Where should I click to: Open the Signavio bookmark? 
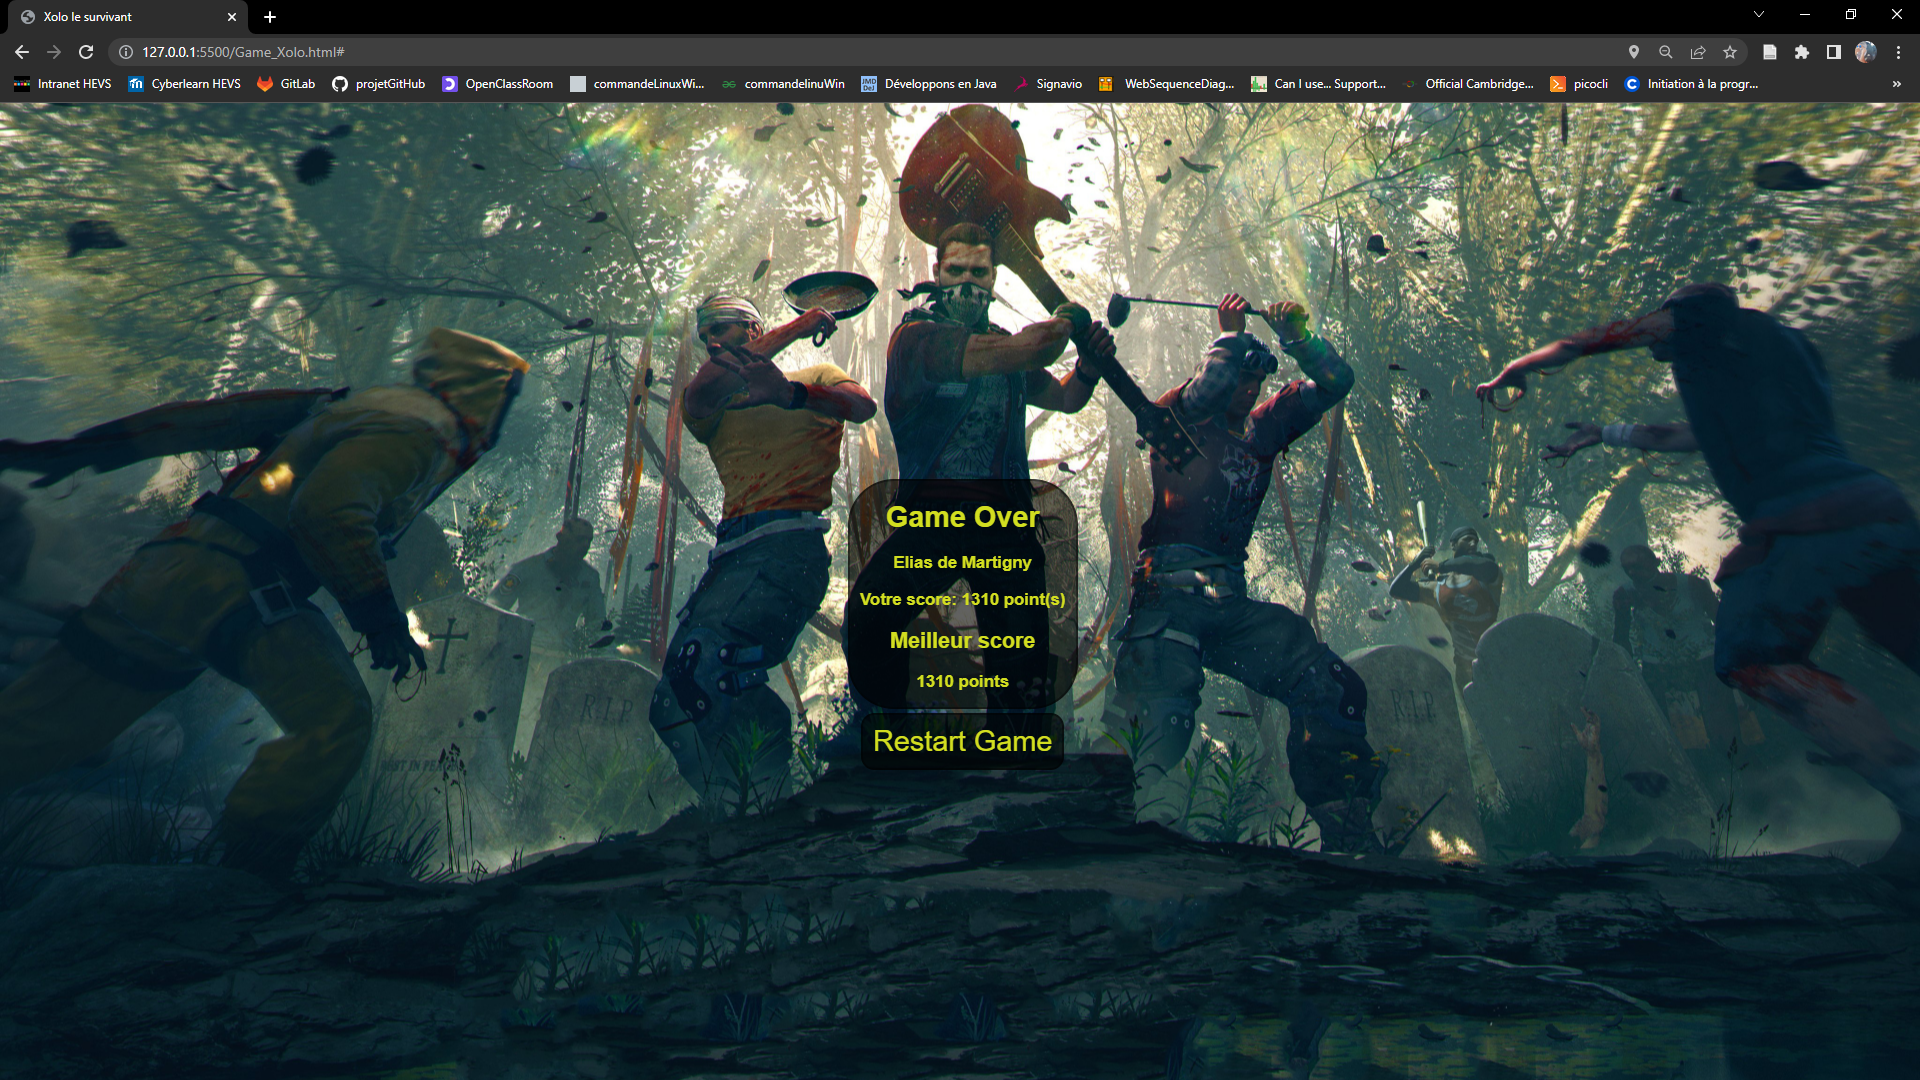pyautogui.click(x=1048, y=84)
